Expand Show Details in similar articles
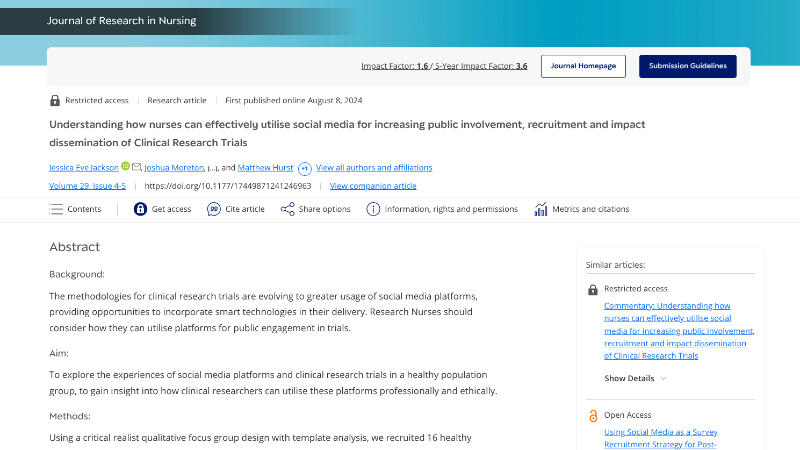The width and height of the screenshot is (800, 450). point(635,378)
